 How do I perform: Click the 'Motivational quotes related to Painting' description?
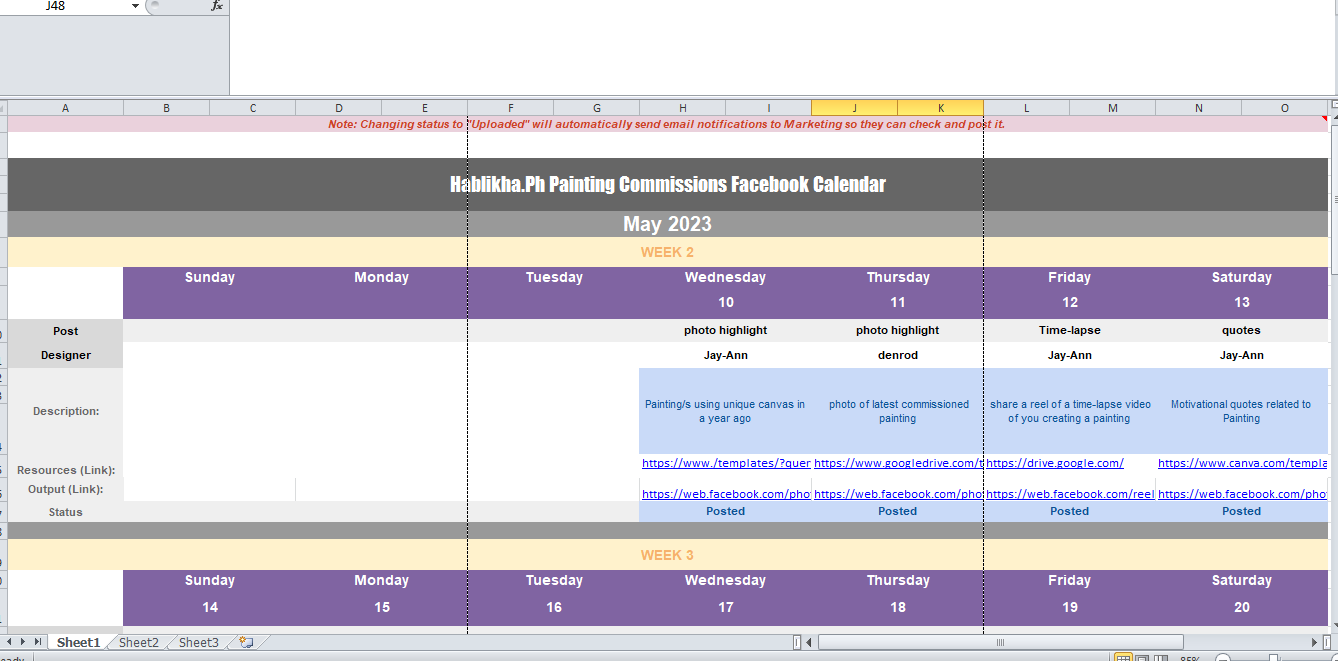pyautogui.click(x=1242, y=411)
